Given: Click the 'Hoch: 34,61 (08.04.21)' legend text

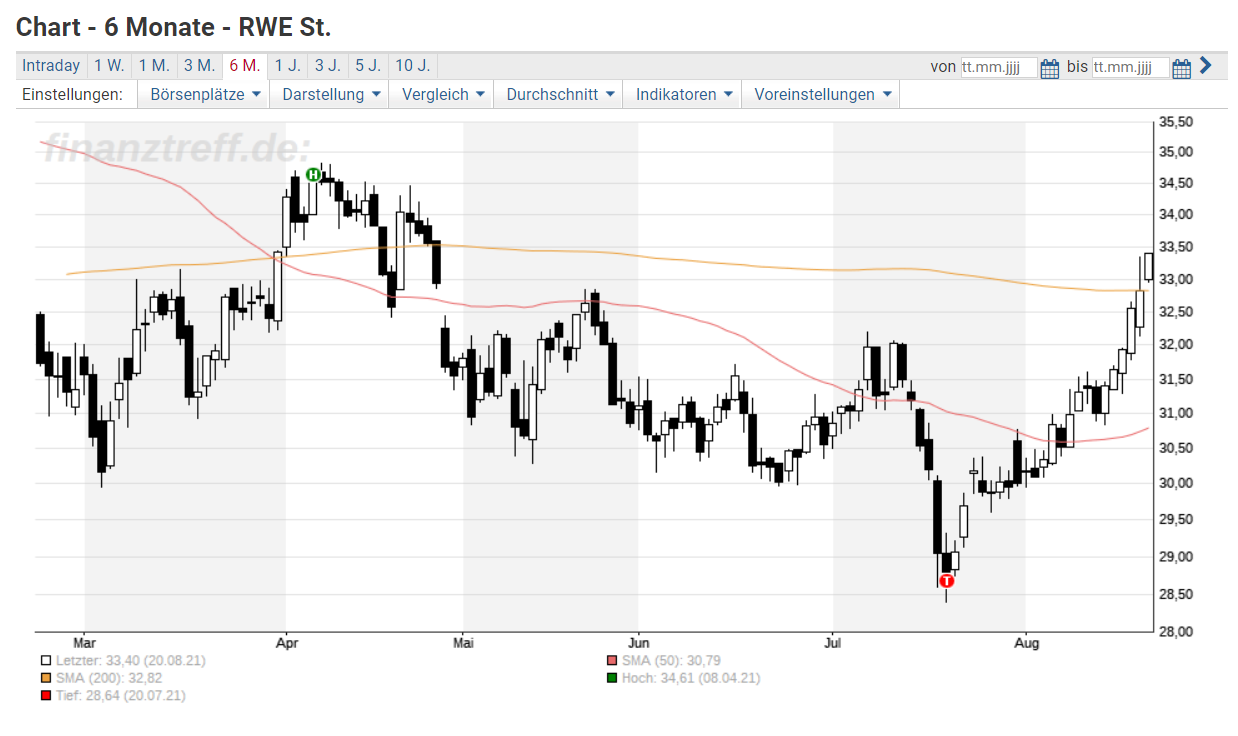Looking at the screenshot, I should (x=691, y=678).
